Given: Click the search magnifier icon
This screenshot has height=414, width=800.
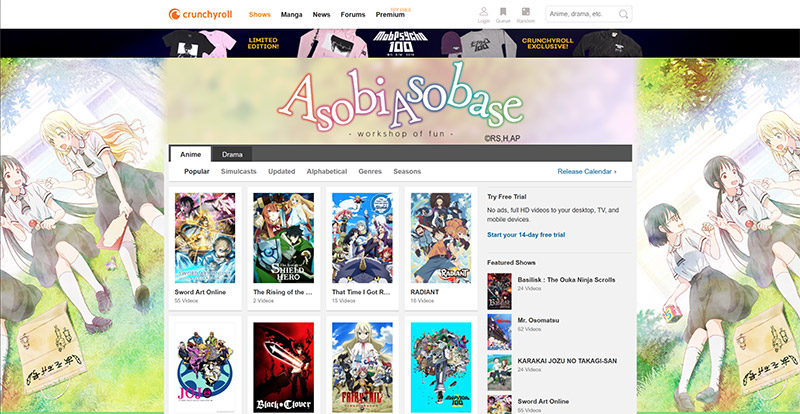Looking at the screenshot, I should click(x=623, y=14).
